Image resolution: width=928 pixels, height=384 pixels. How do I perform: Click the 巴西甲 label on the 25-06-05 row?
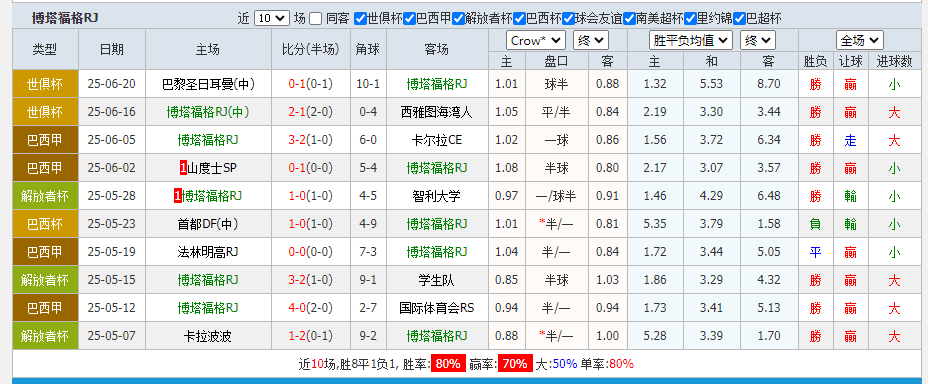click(x=45, y=140)
